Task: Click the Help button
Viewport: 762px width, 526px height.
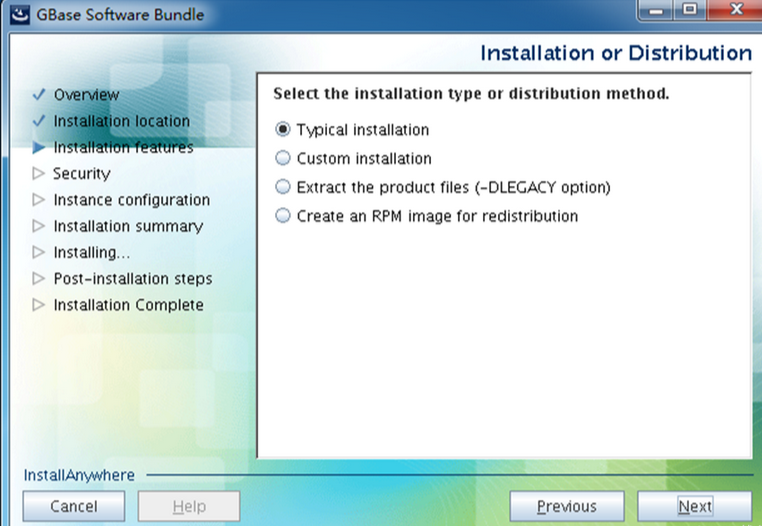Action: pos(189,506)
